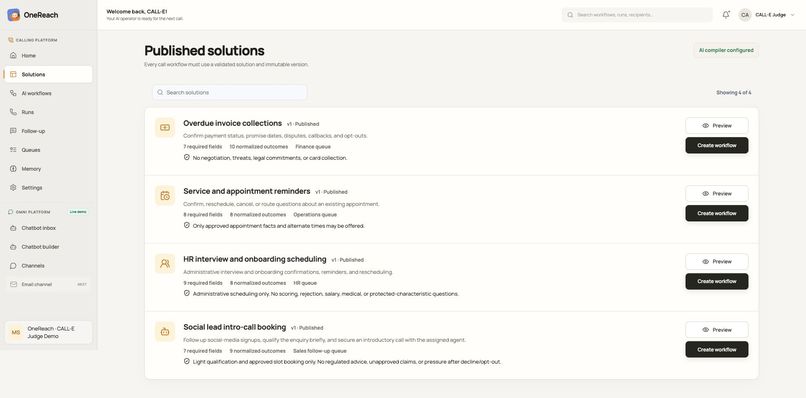Click the Service and appointment reminders calendar icon
The image size is (806, 398).
coord(165,195)
